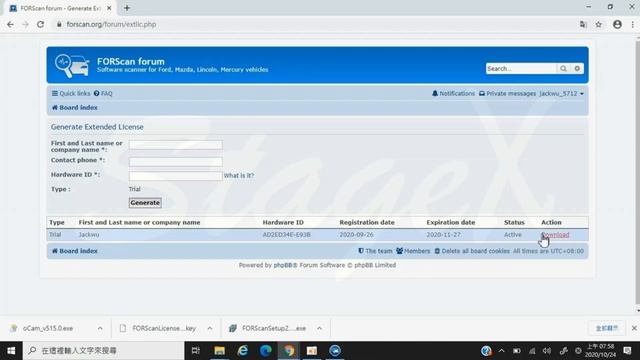Open the translate page icon in address bar
Viewport: 640px width, 360px height.
point(583,24)
